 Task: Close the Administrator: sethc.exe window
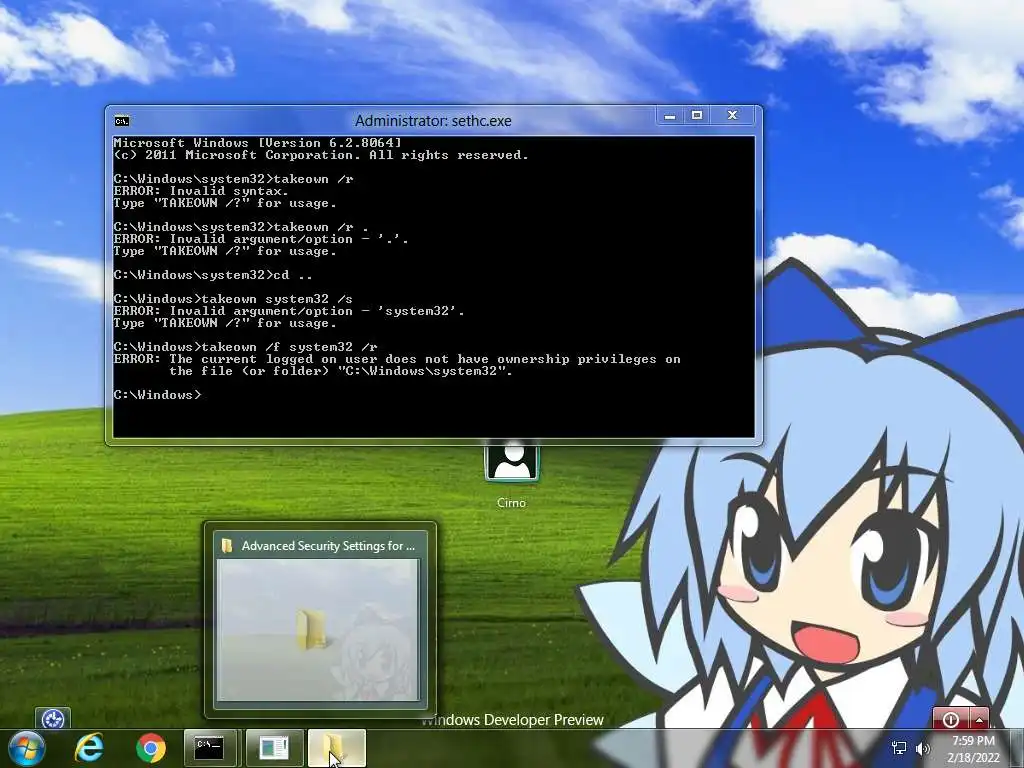tap(733, 116)
